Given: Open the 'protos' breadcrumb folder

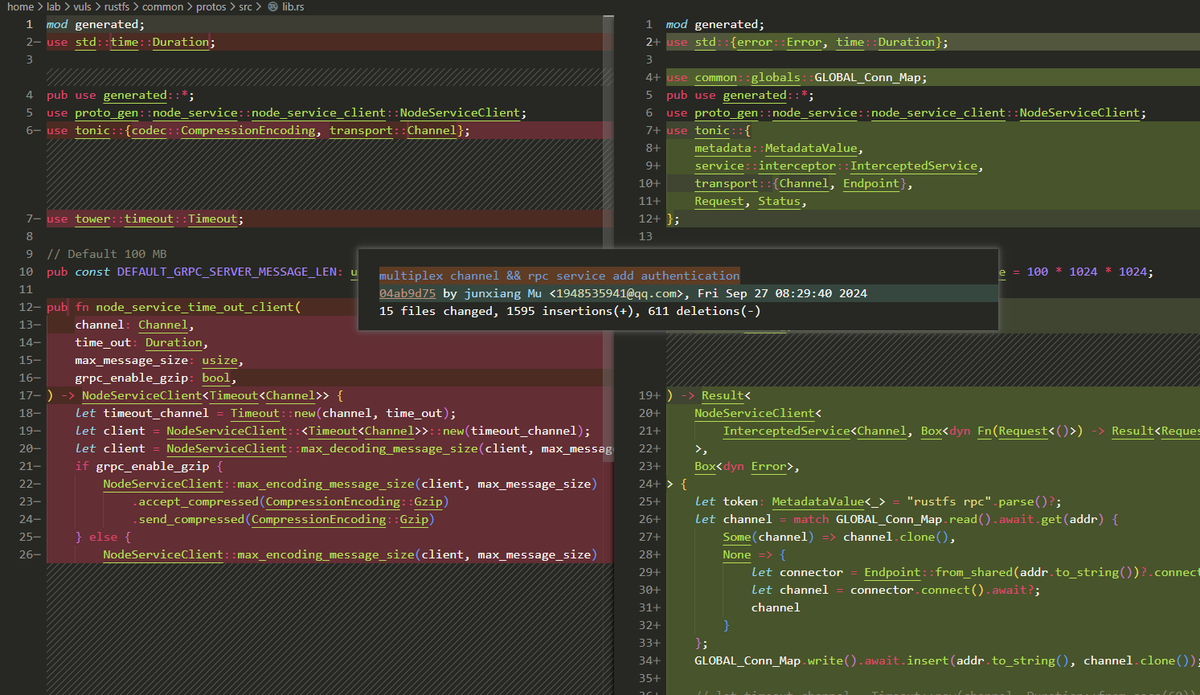Looking at the screenshot, I should click(211, 7).
